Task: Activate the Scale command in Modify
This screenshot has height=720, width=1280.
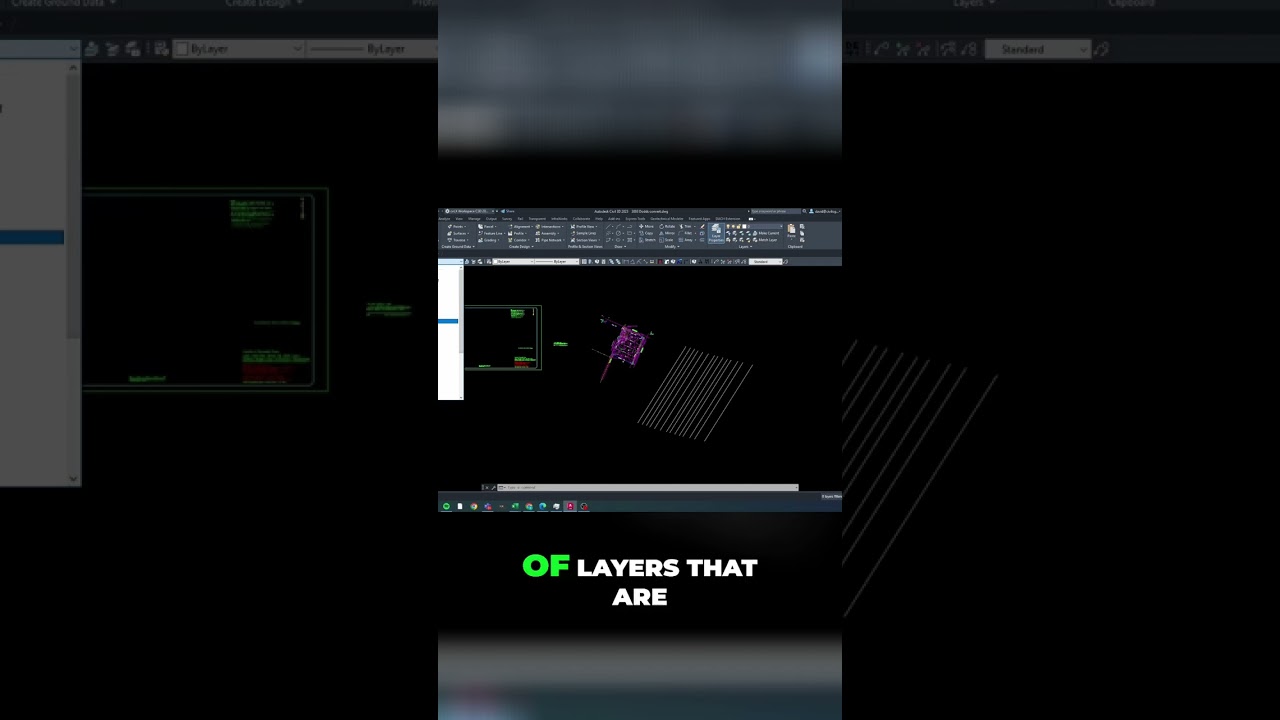Action: [667, 240]
